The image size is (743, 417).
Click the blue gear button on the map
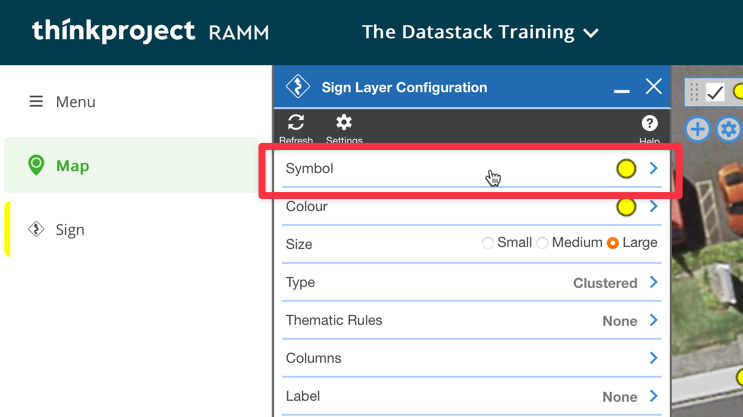tap(728, 129)
